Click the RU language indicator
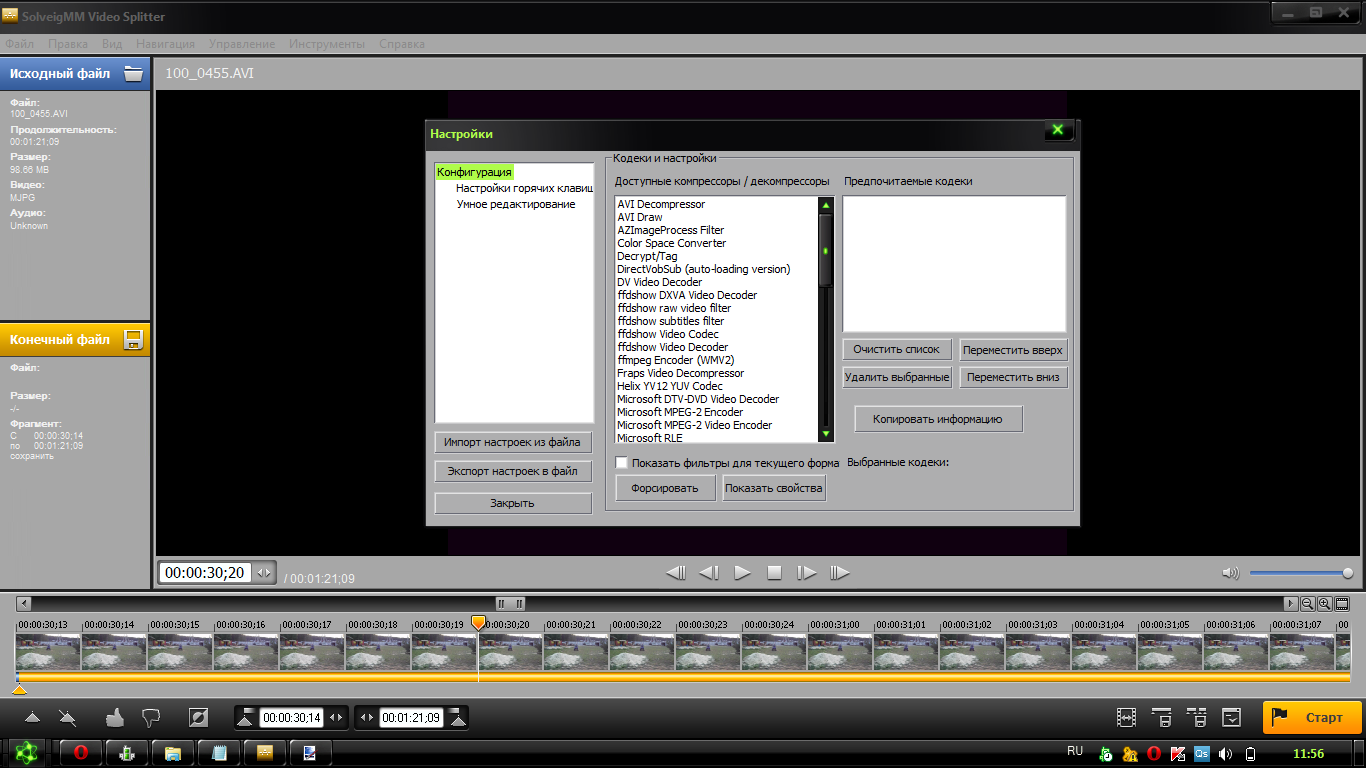Screen dimensions: 1366x768 pyautogui.click(x=1075, y=751)
